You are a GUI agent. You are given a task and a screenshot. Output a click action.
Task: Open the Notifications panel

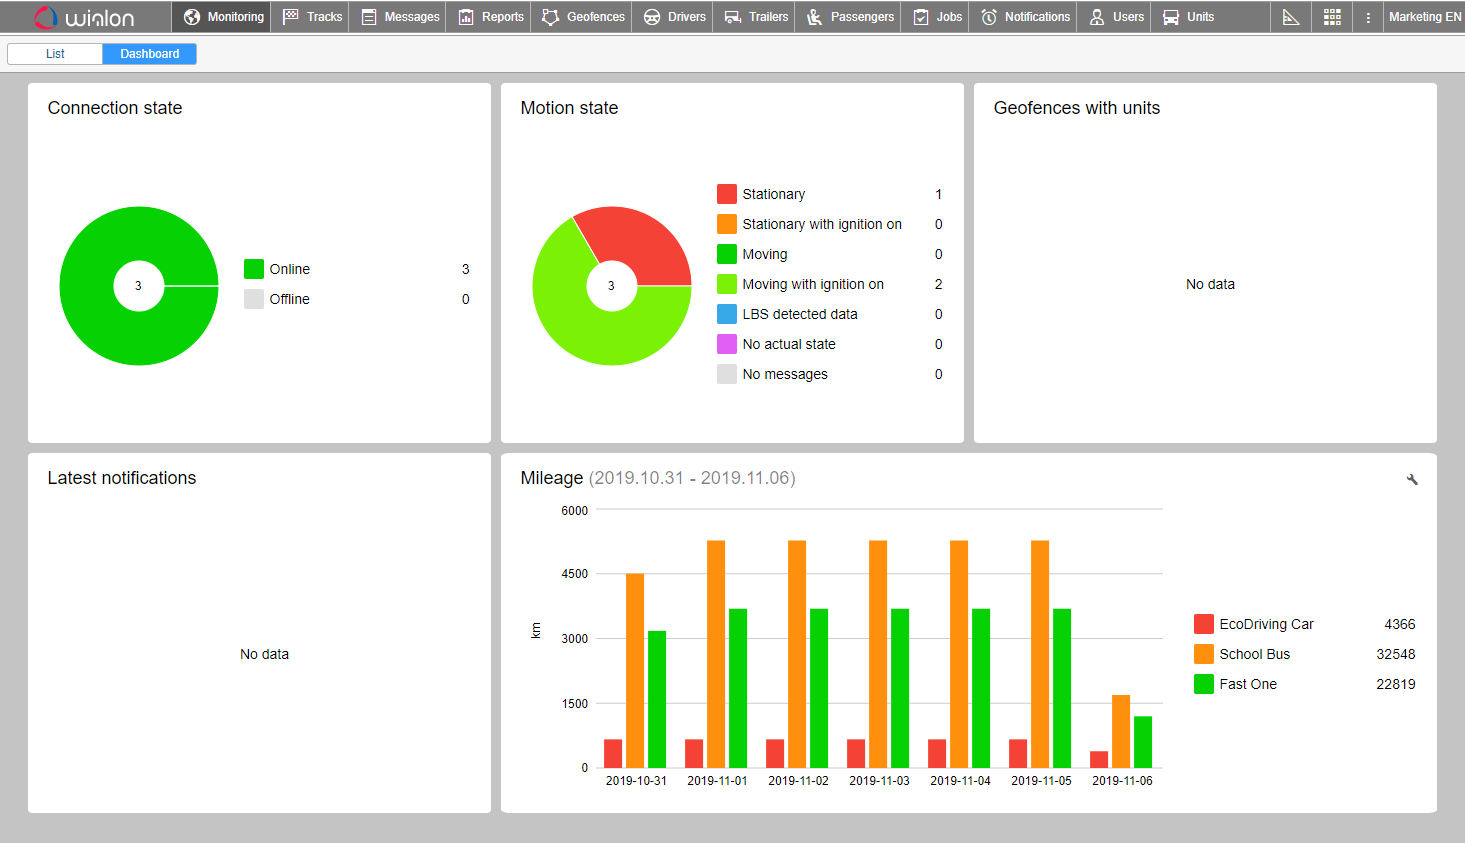[x=1026, y=17]
